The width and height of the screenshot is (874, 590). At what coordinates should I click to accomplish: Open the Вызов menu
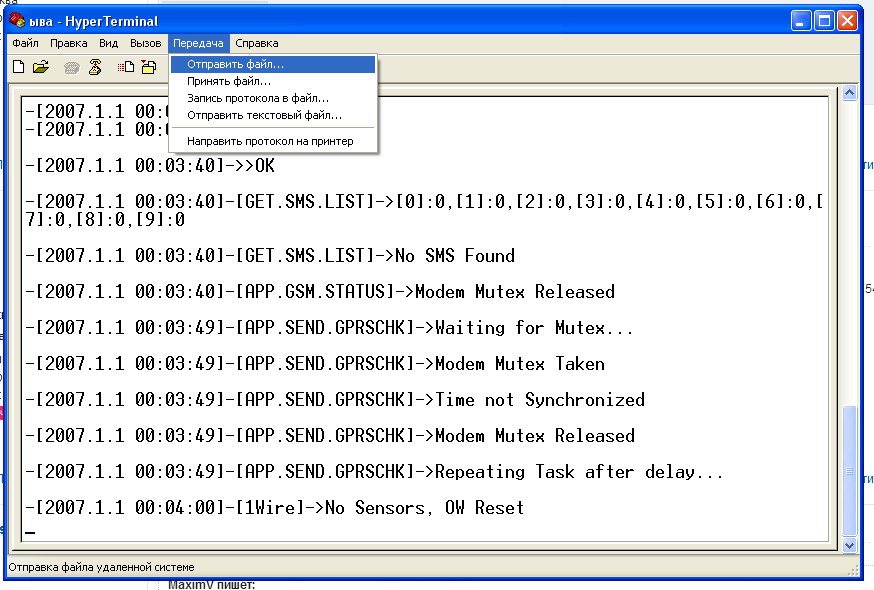point(145,43)
